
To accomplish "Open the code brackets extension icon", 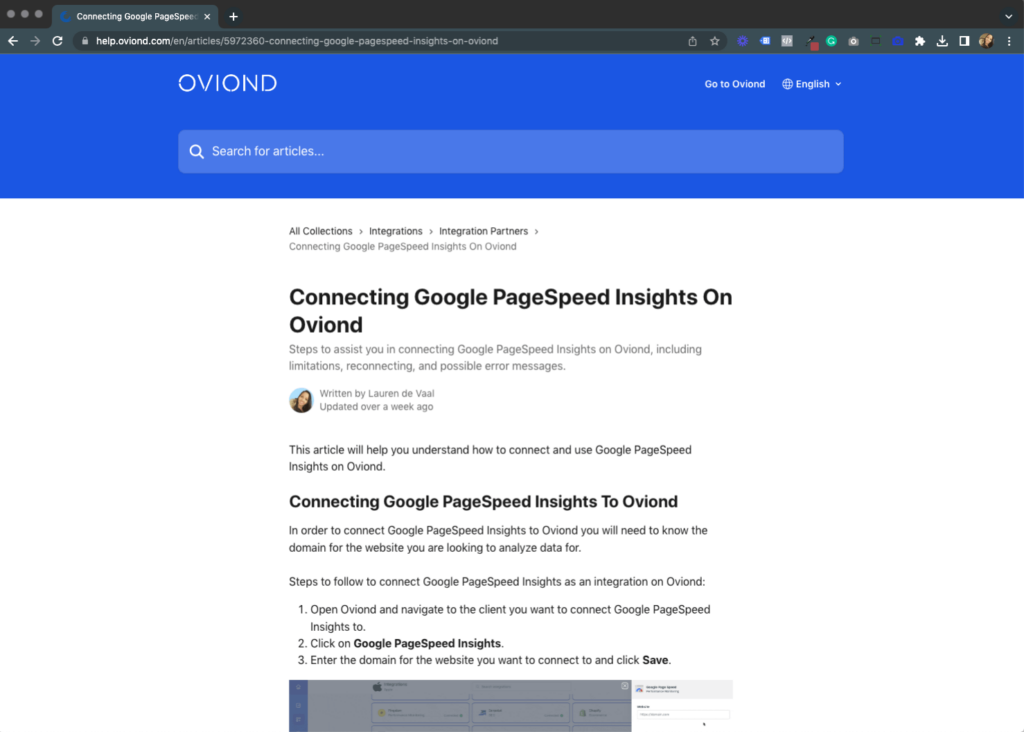I will tap(787, 41).
